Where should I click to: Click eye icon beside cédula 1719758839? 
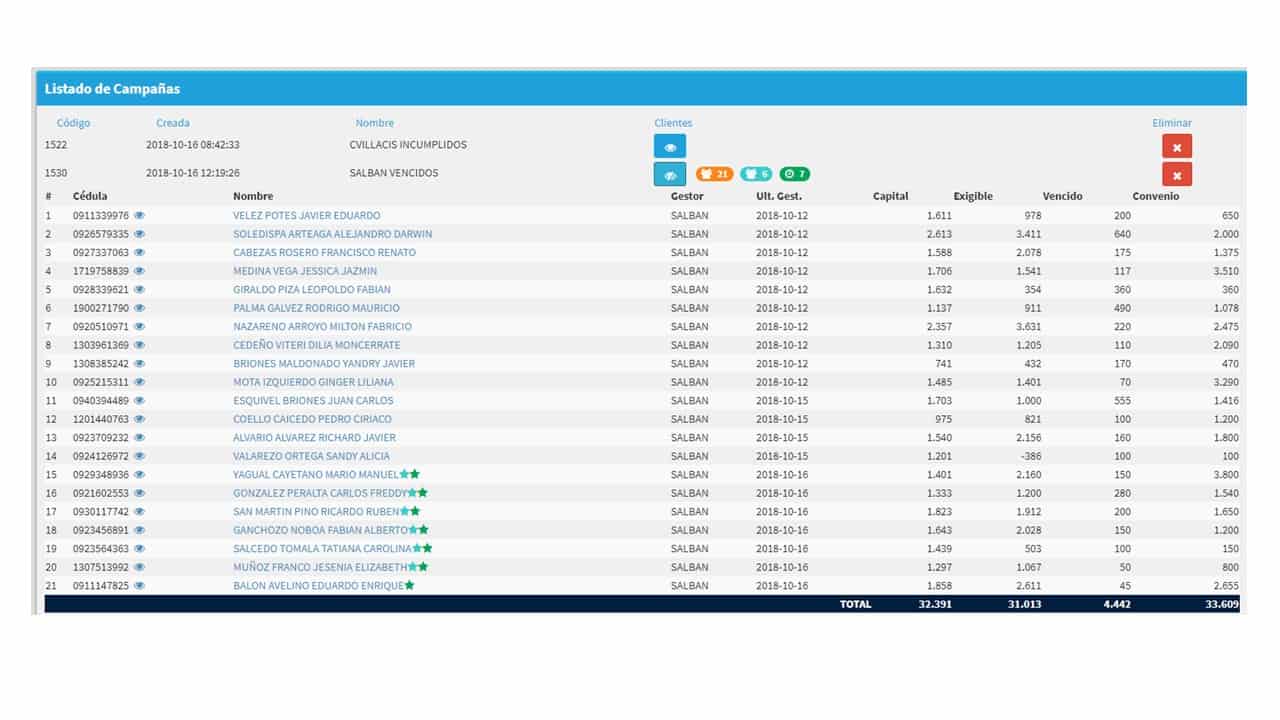tap(140, 271)
